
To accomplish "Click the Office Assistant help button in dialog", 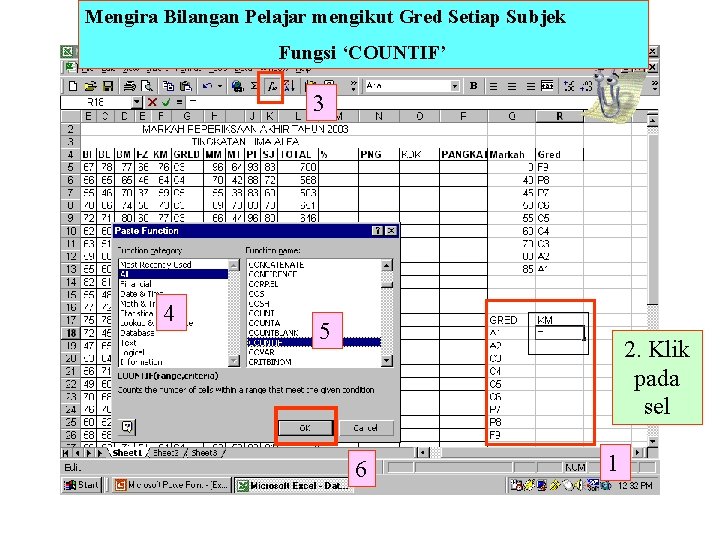I will point(127,427).
